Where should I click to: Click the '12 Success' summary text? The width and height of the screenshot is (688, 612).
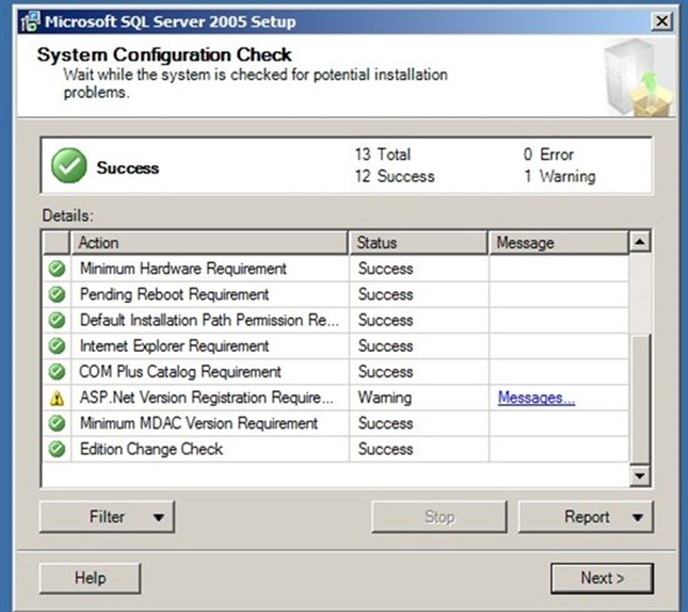(394, 176)
